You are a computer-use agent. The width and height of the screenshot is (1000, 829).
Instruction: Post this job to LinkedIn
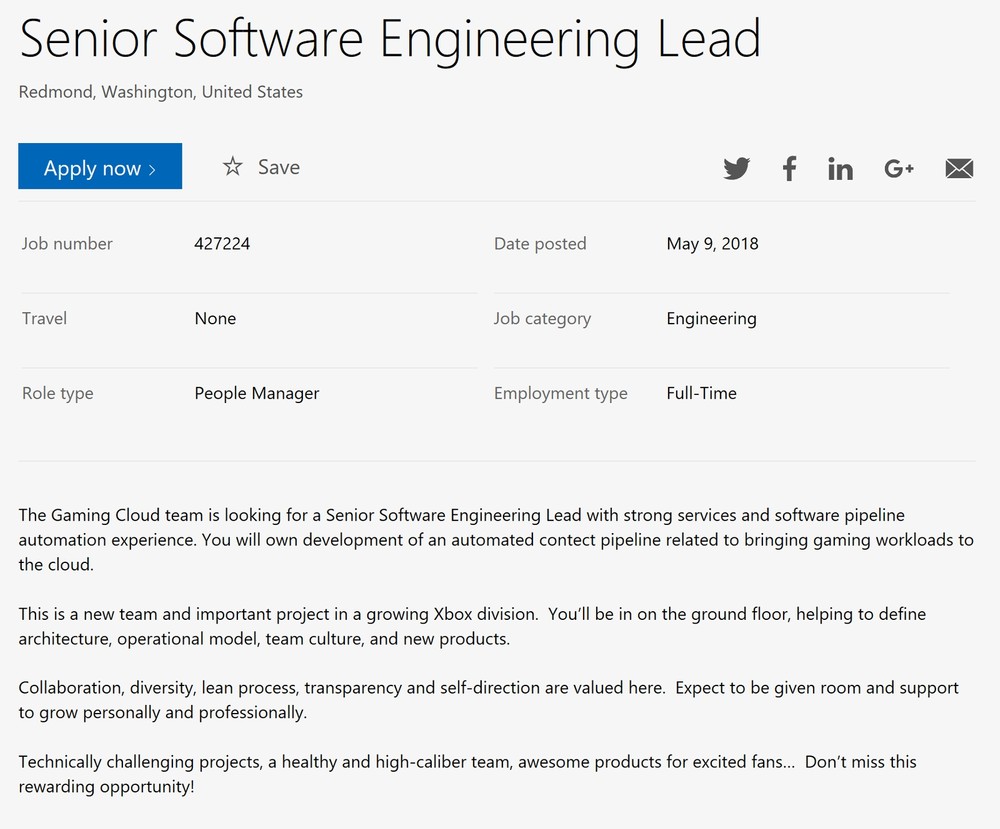click(x=840, y=169)
